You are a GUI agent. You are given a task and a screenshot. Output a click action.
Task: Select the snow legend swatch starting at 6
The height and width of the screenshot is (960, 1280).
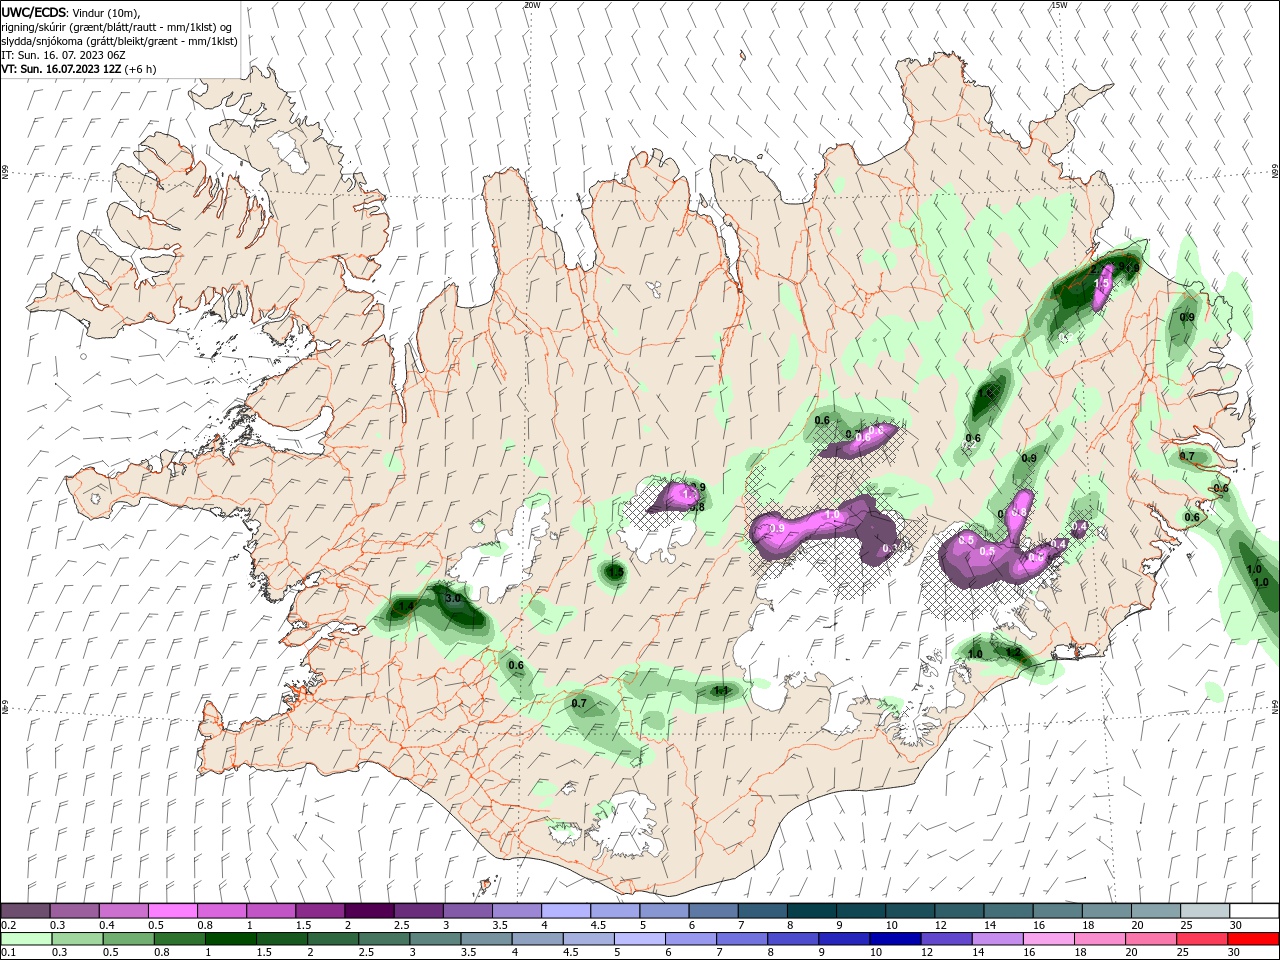(x=713, y=911)
